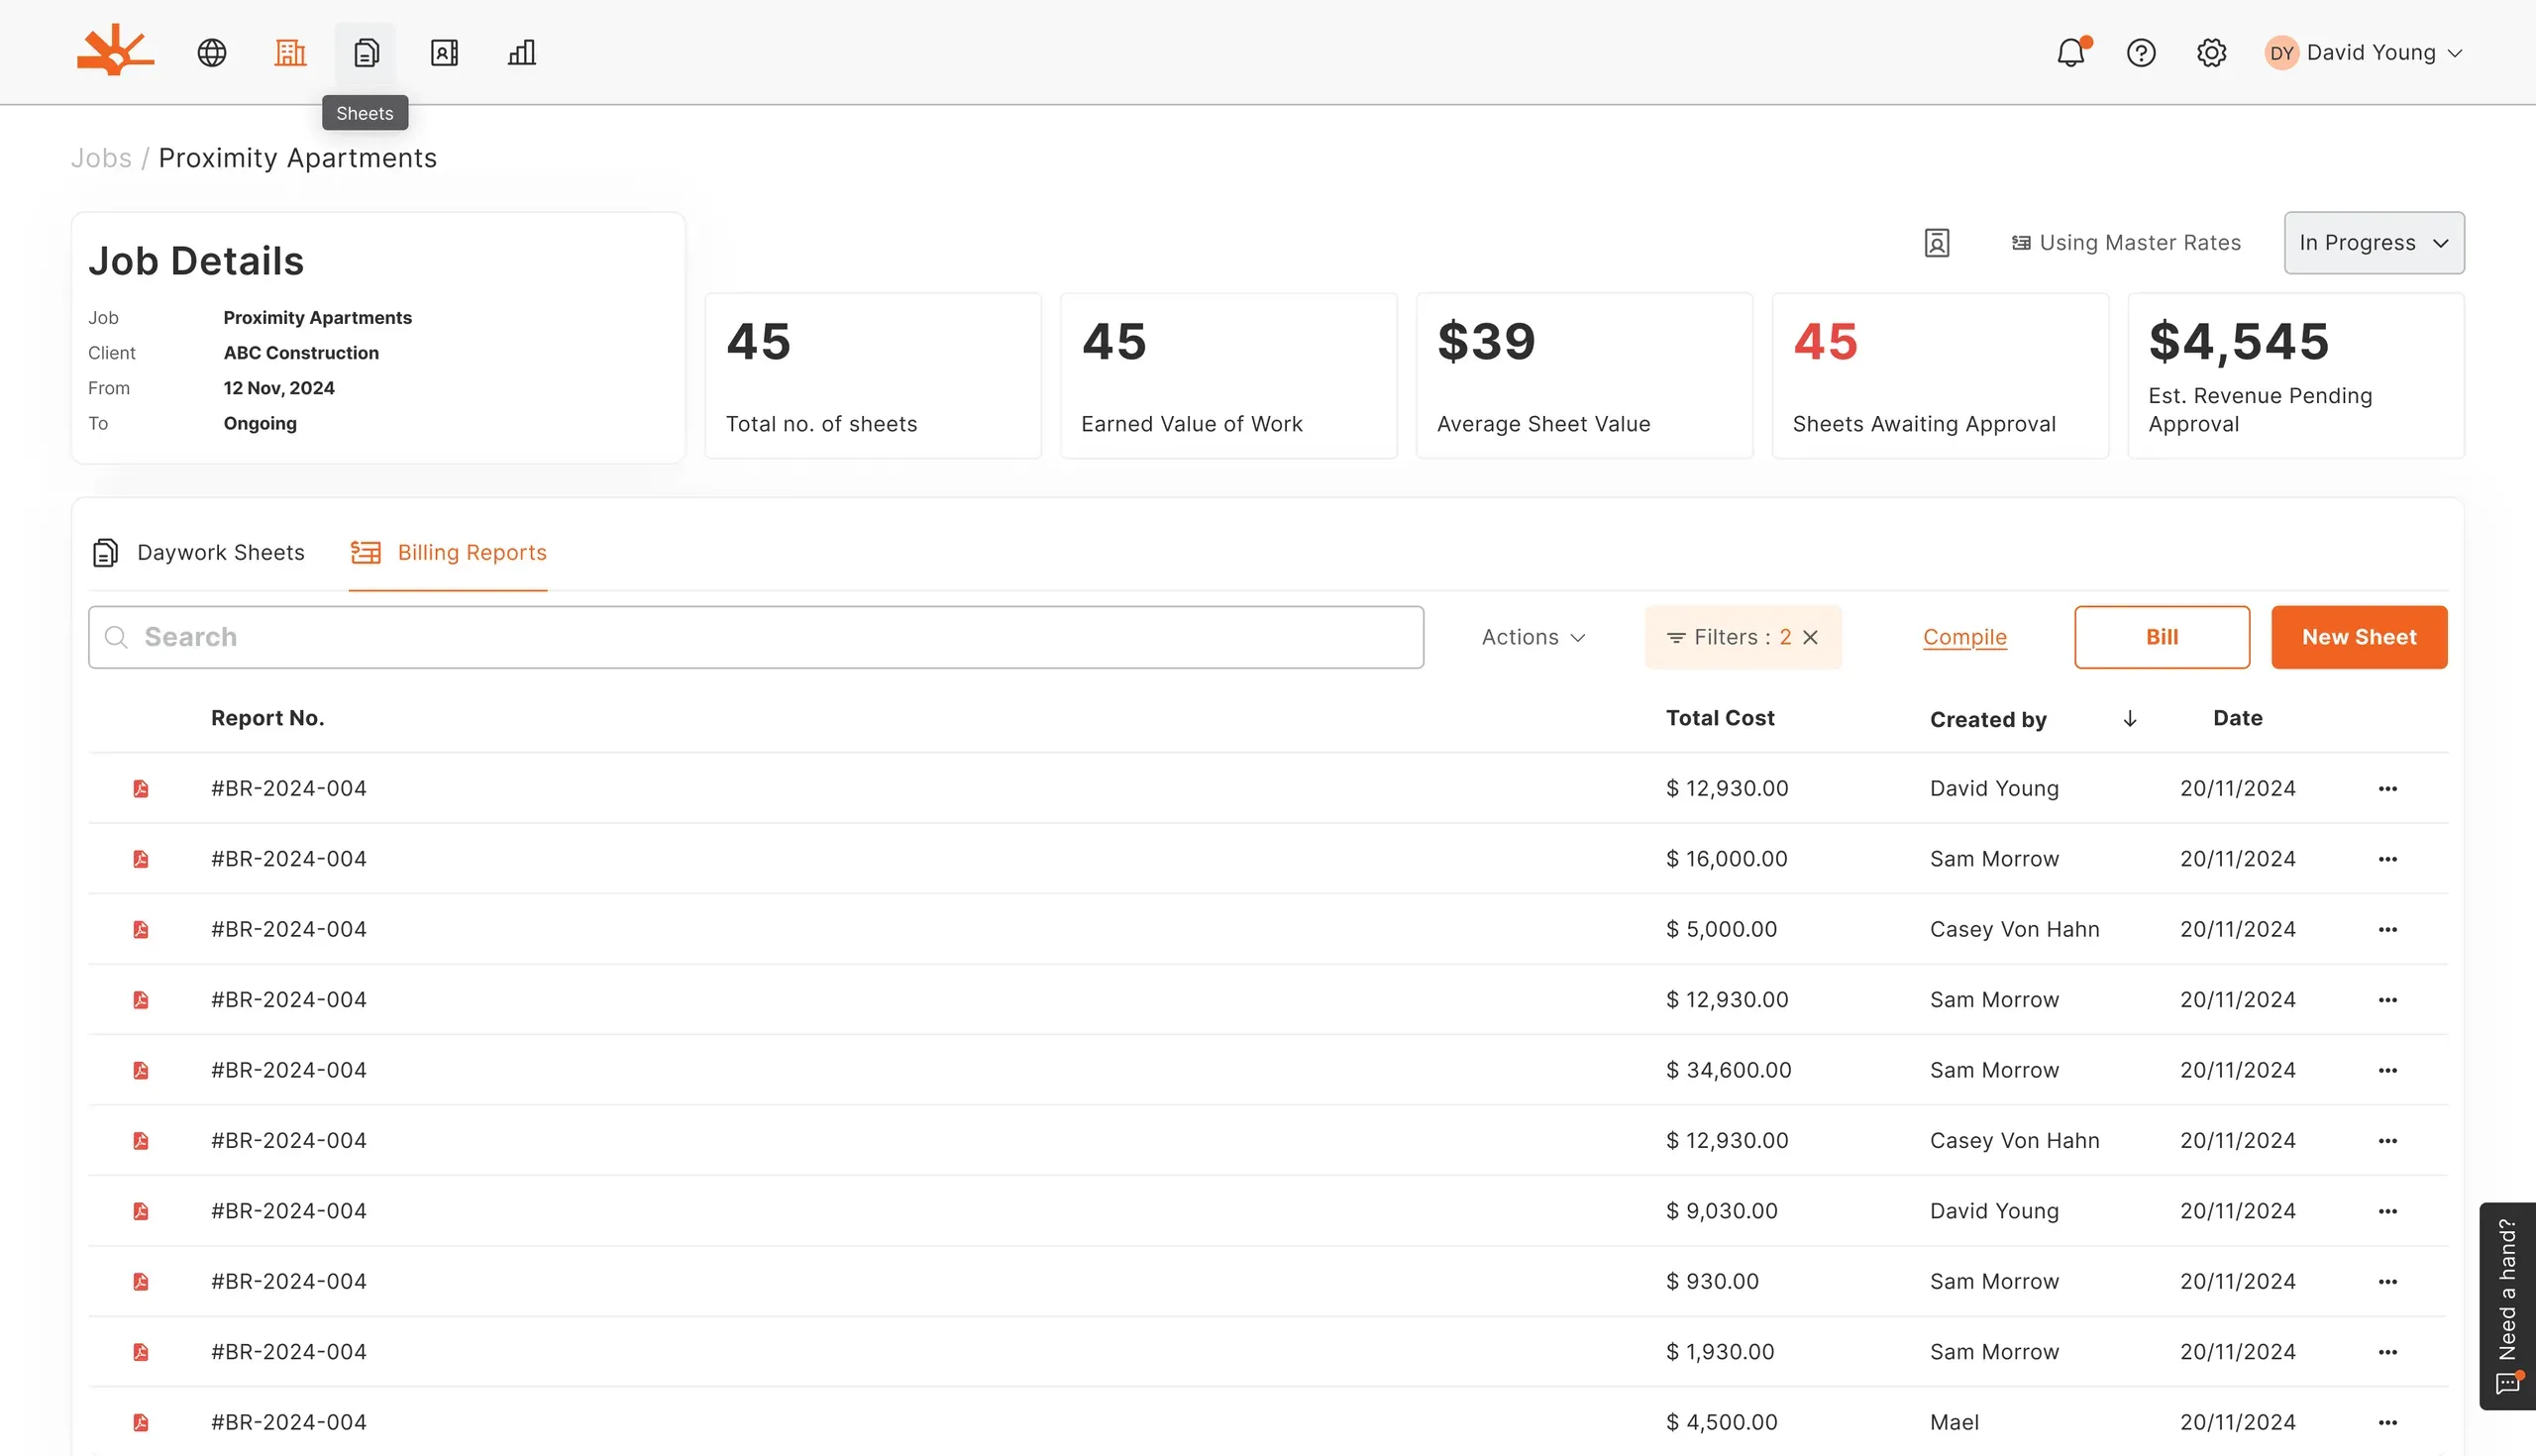The height and width of the screenshot is (1456, 2536).
Task: Open the contacts navigation icon
Action: click(444, 52)
